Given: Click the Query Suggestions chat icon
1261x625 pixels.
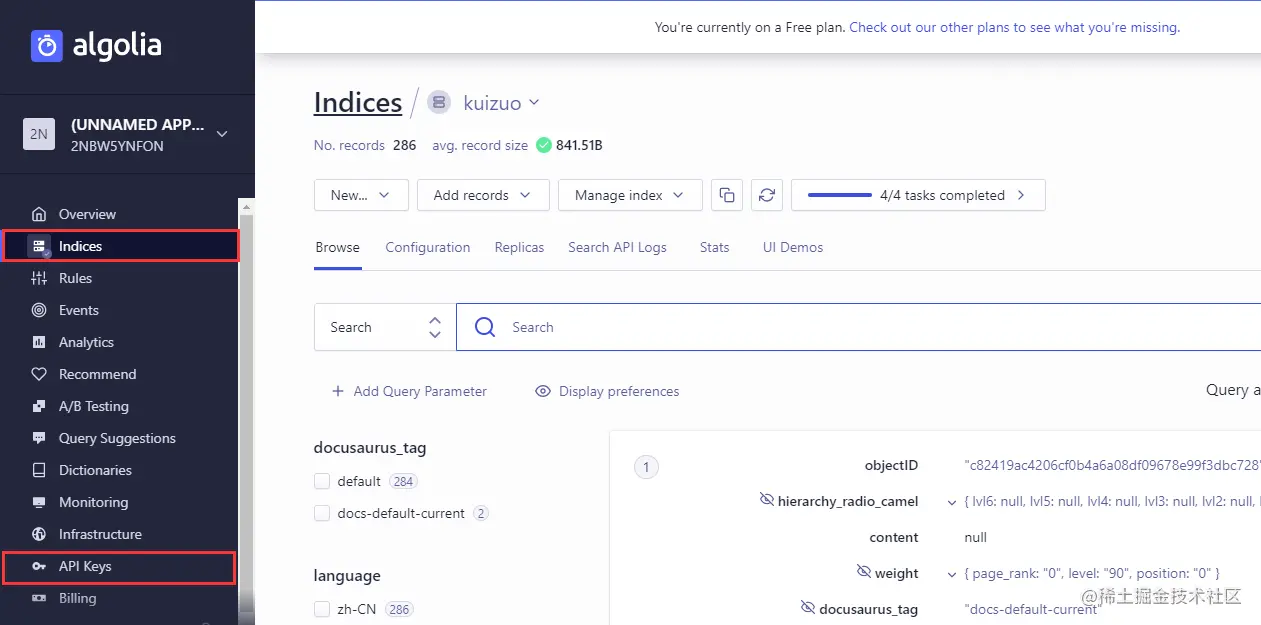Looking at the screenshot, I should (x=39, y=438).
